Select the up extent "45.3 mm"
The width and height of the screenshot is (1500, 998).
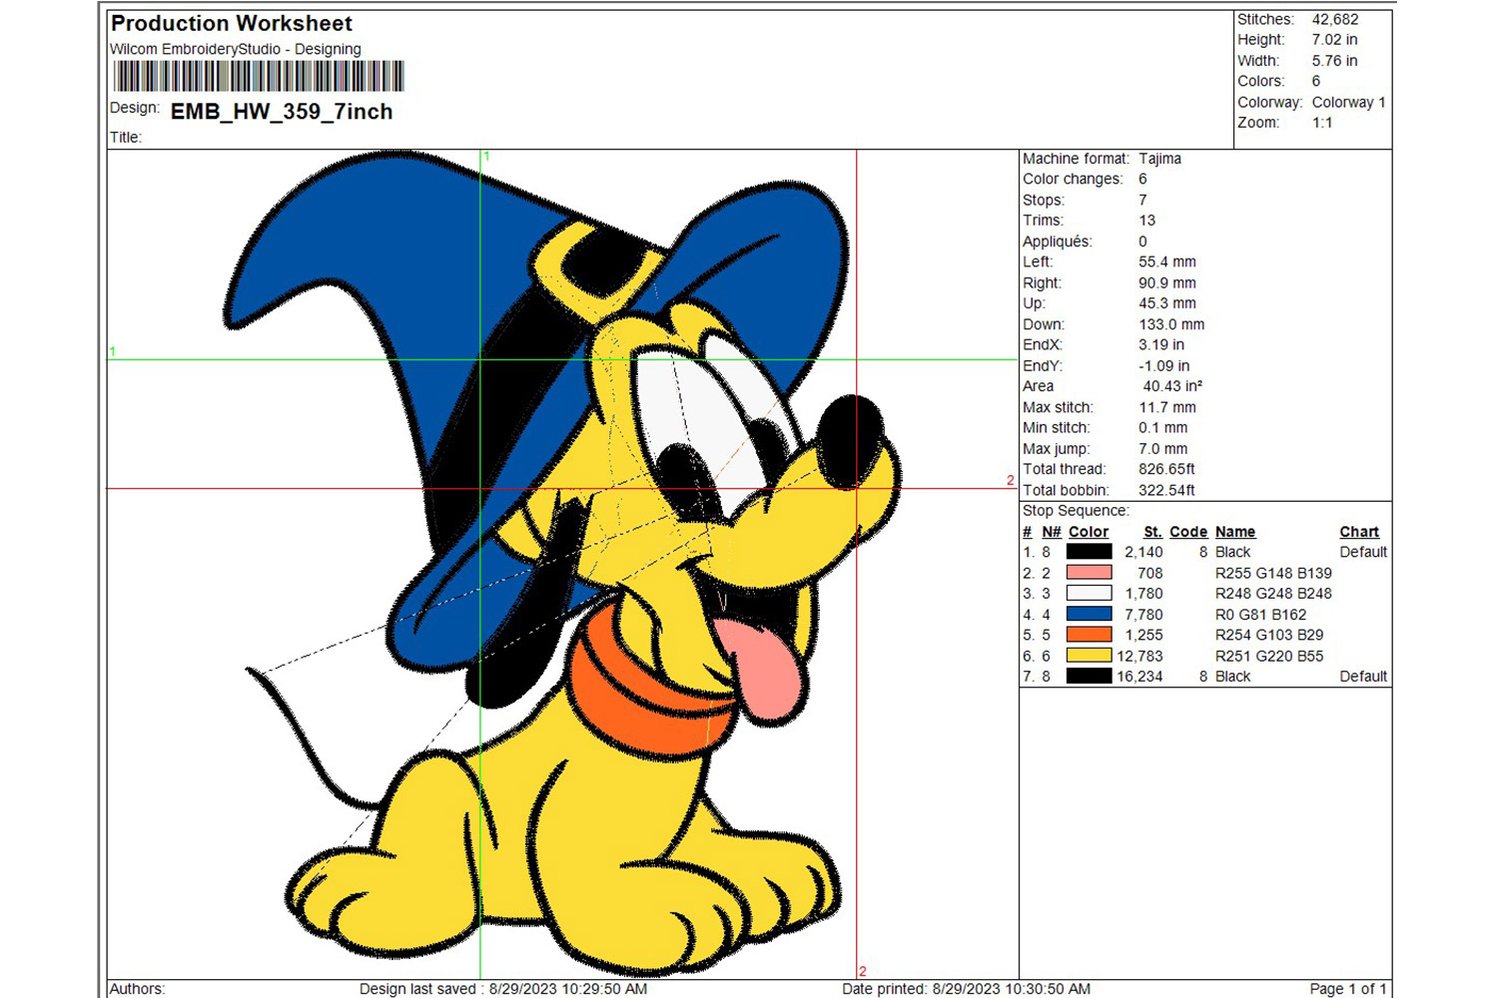1167,303
